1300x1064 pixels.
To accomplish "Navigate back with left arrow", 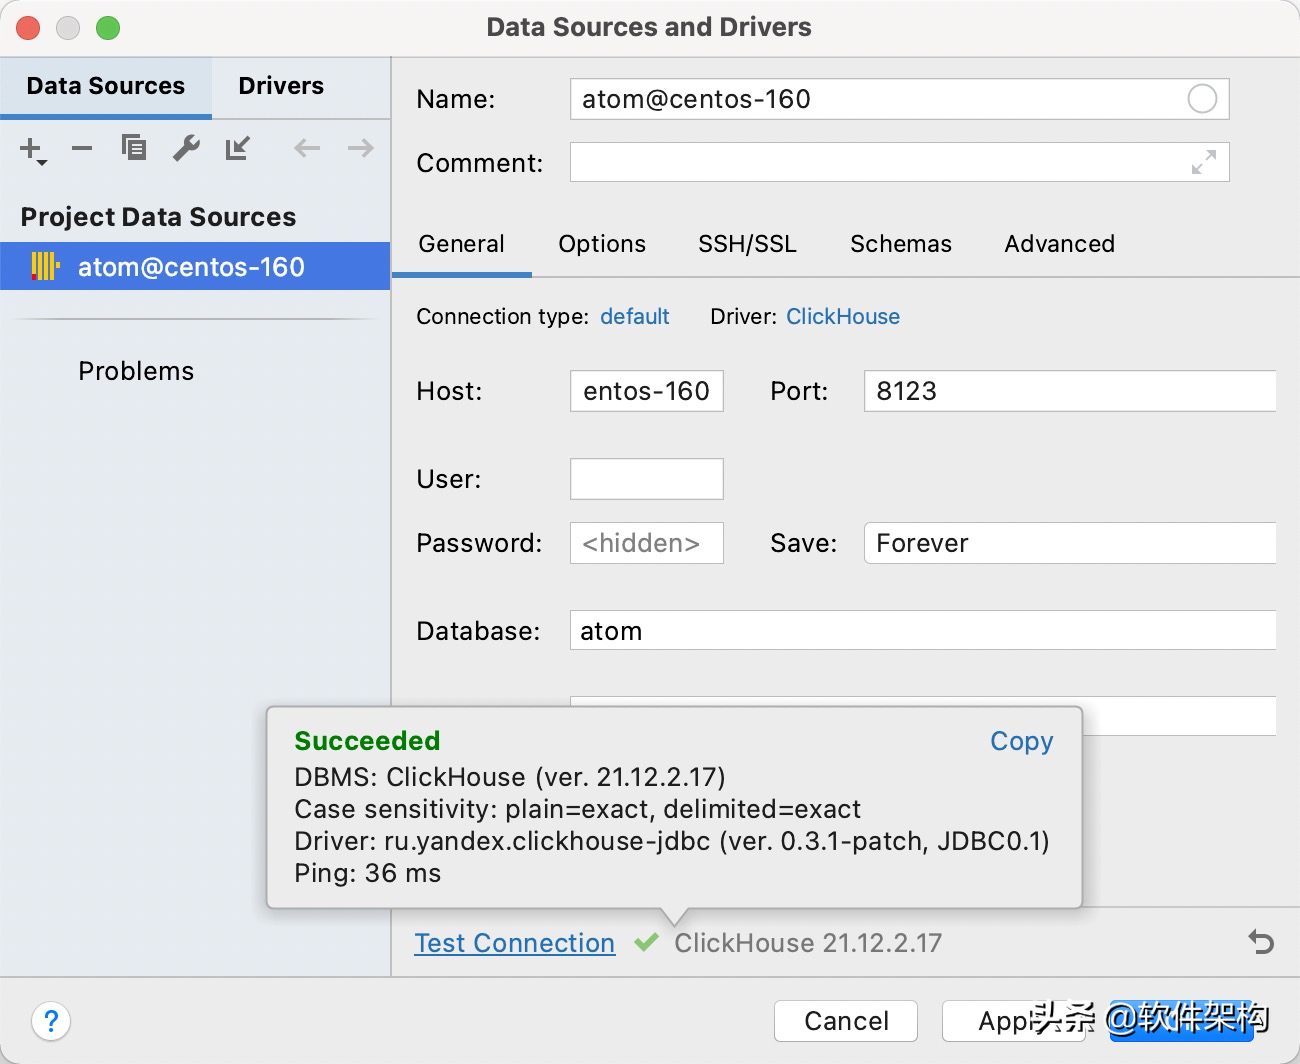I will tap(307, 148).
